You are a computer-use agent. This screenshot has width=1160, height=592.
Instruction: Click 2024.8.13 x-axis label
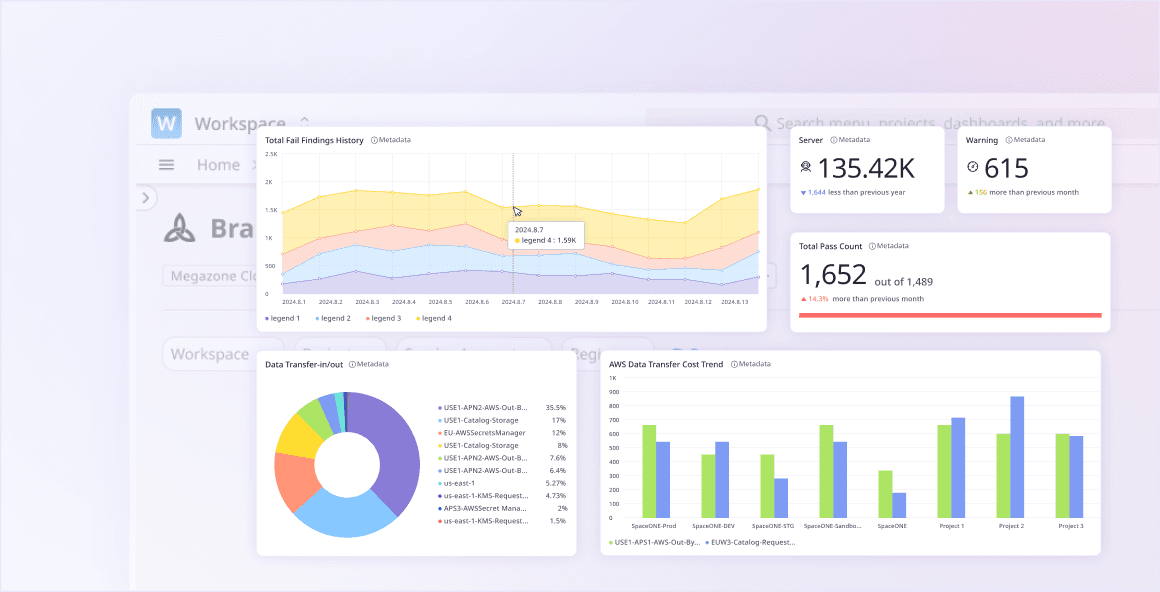736,302
